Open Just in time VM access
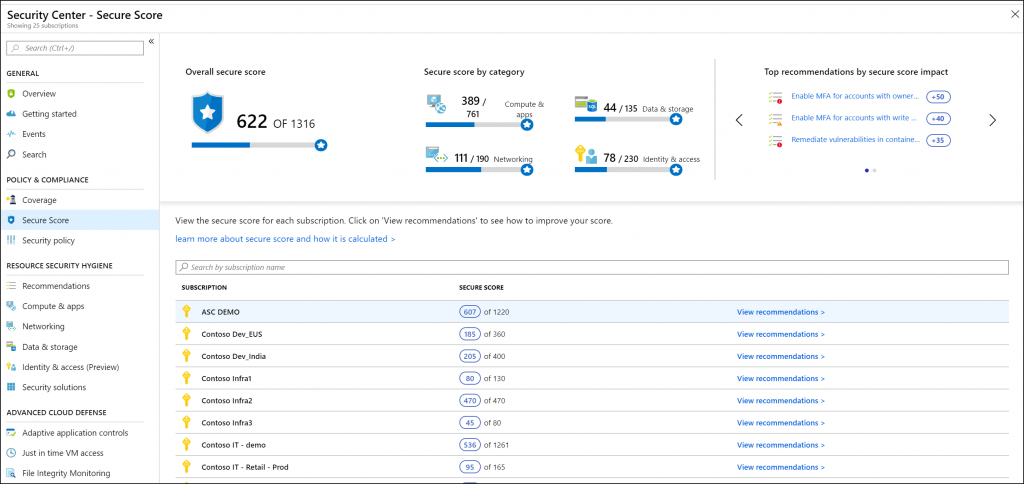 pos(63,453)
